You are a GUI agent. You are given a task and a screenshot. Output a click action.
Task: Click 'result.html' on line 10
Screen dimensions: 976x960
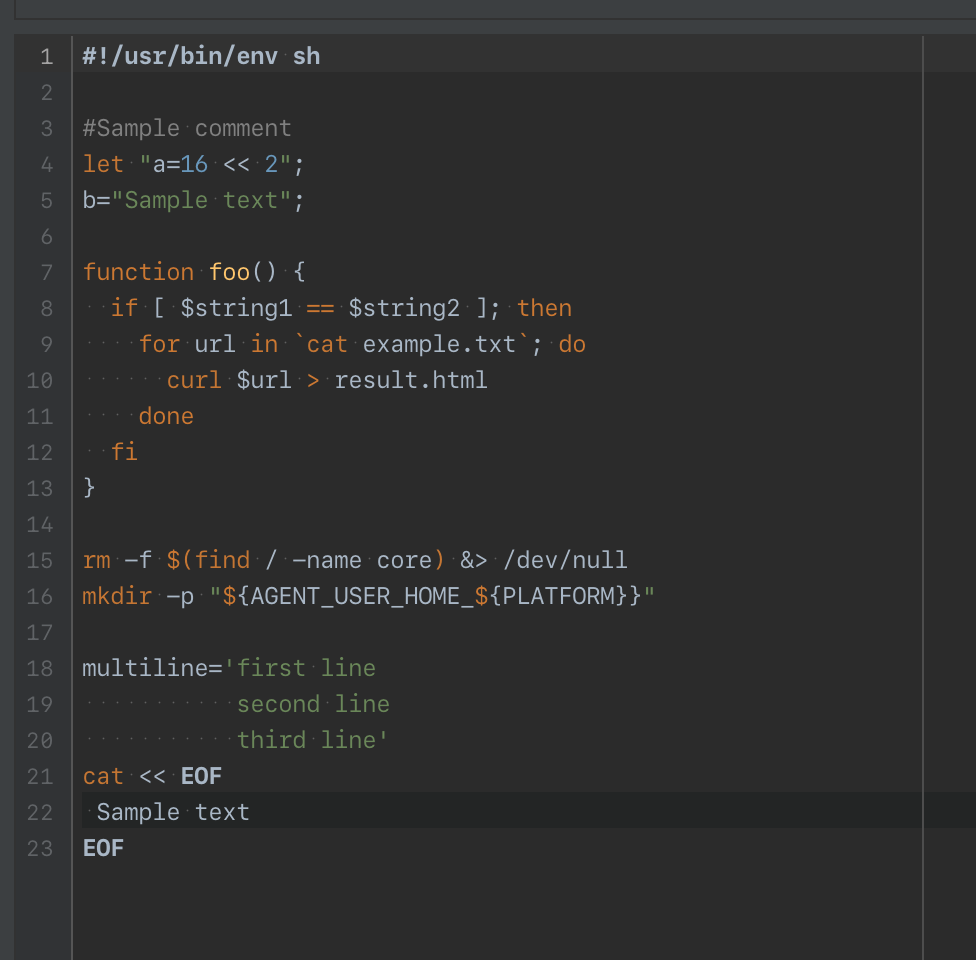pyautogui.click(x=411, y=380)
